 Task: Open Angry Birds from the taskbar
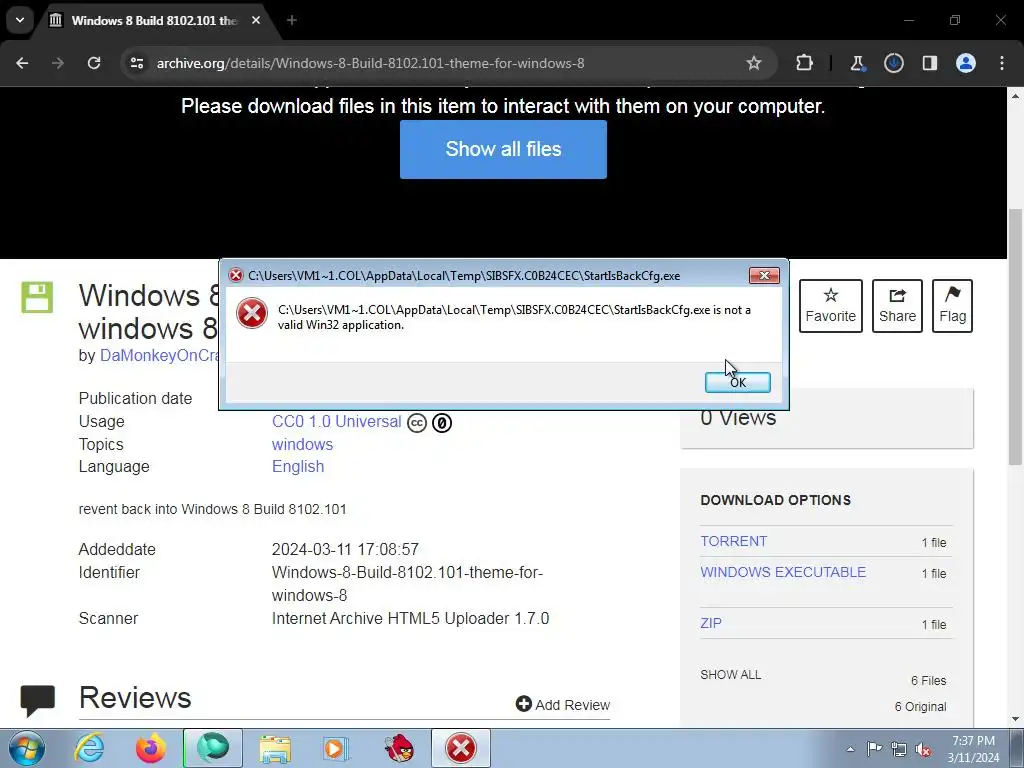pyautogui.click(x=399, y=748)
